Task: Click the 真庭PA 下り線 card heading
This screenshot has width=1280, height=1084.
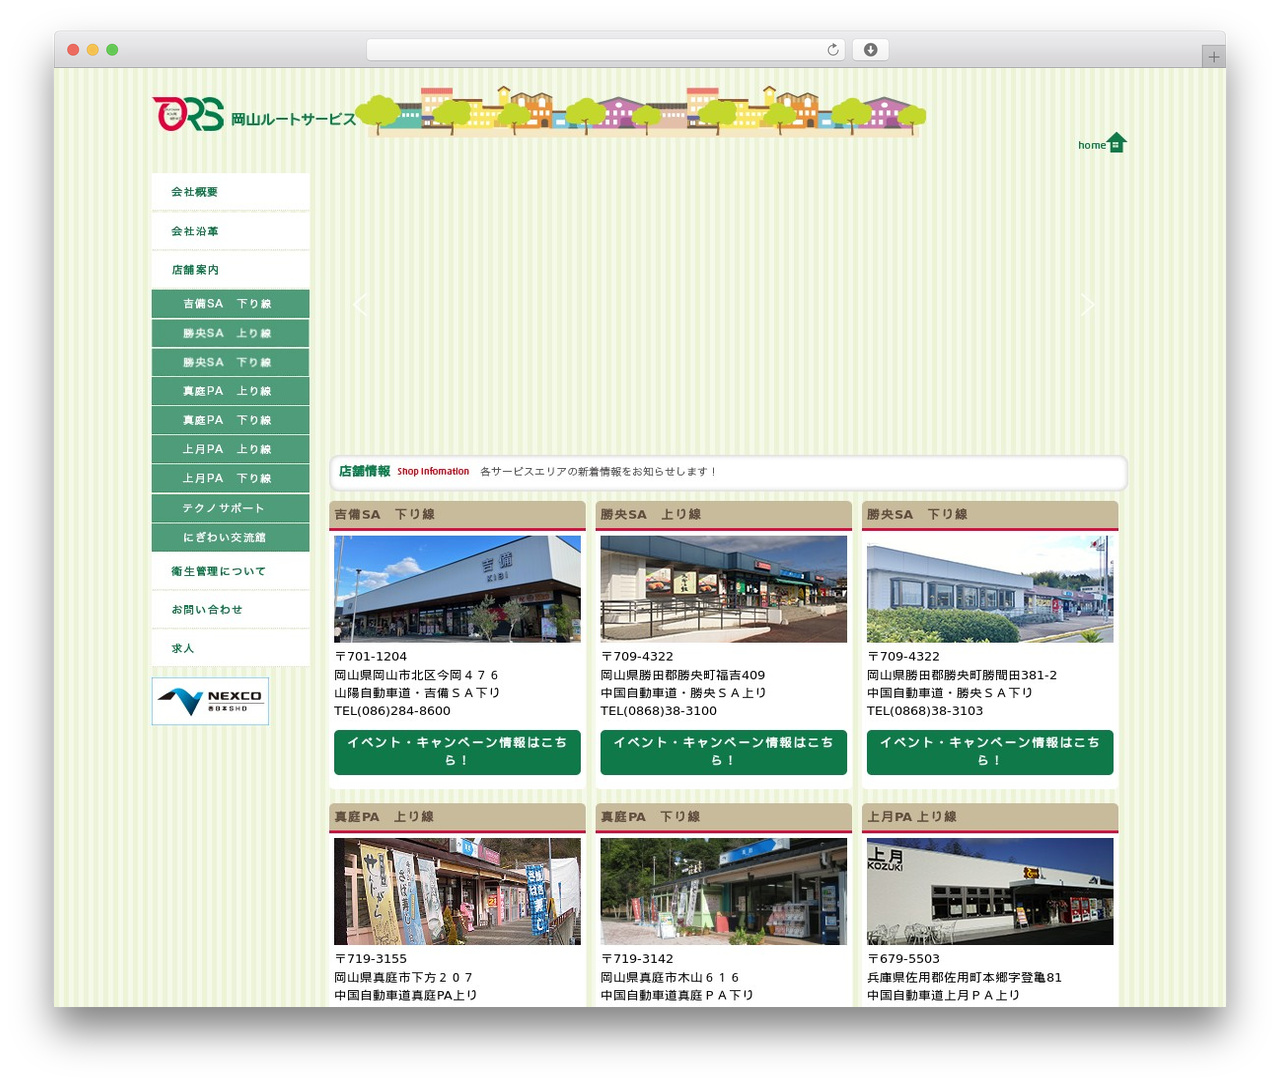Action: pyautogui.click(x=723, y=817)
